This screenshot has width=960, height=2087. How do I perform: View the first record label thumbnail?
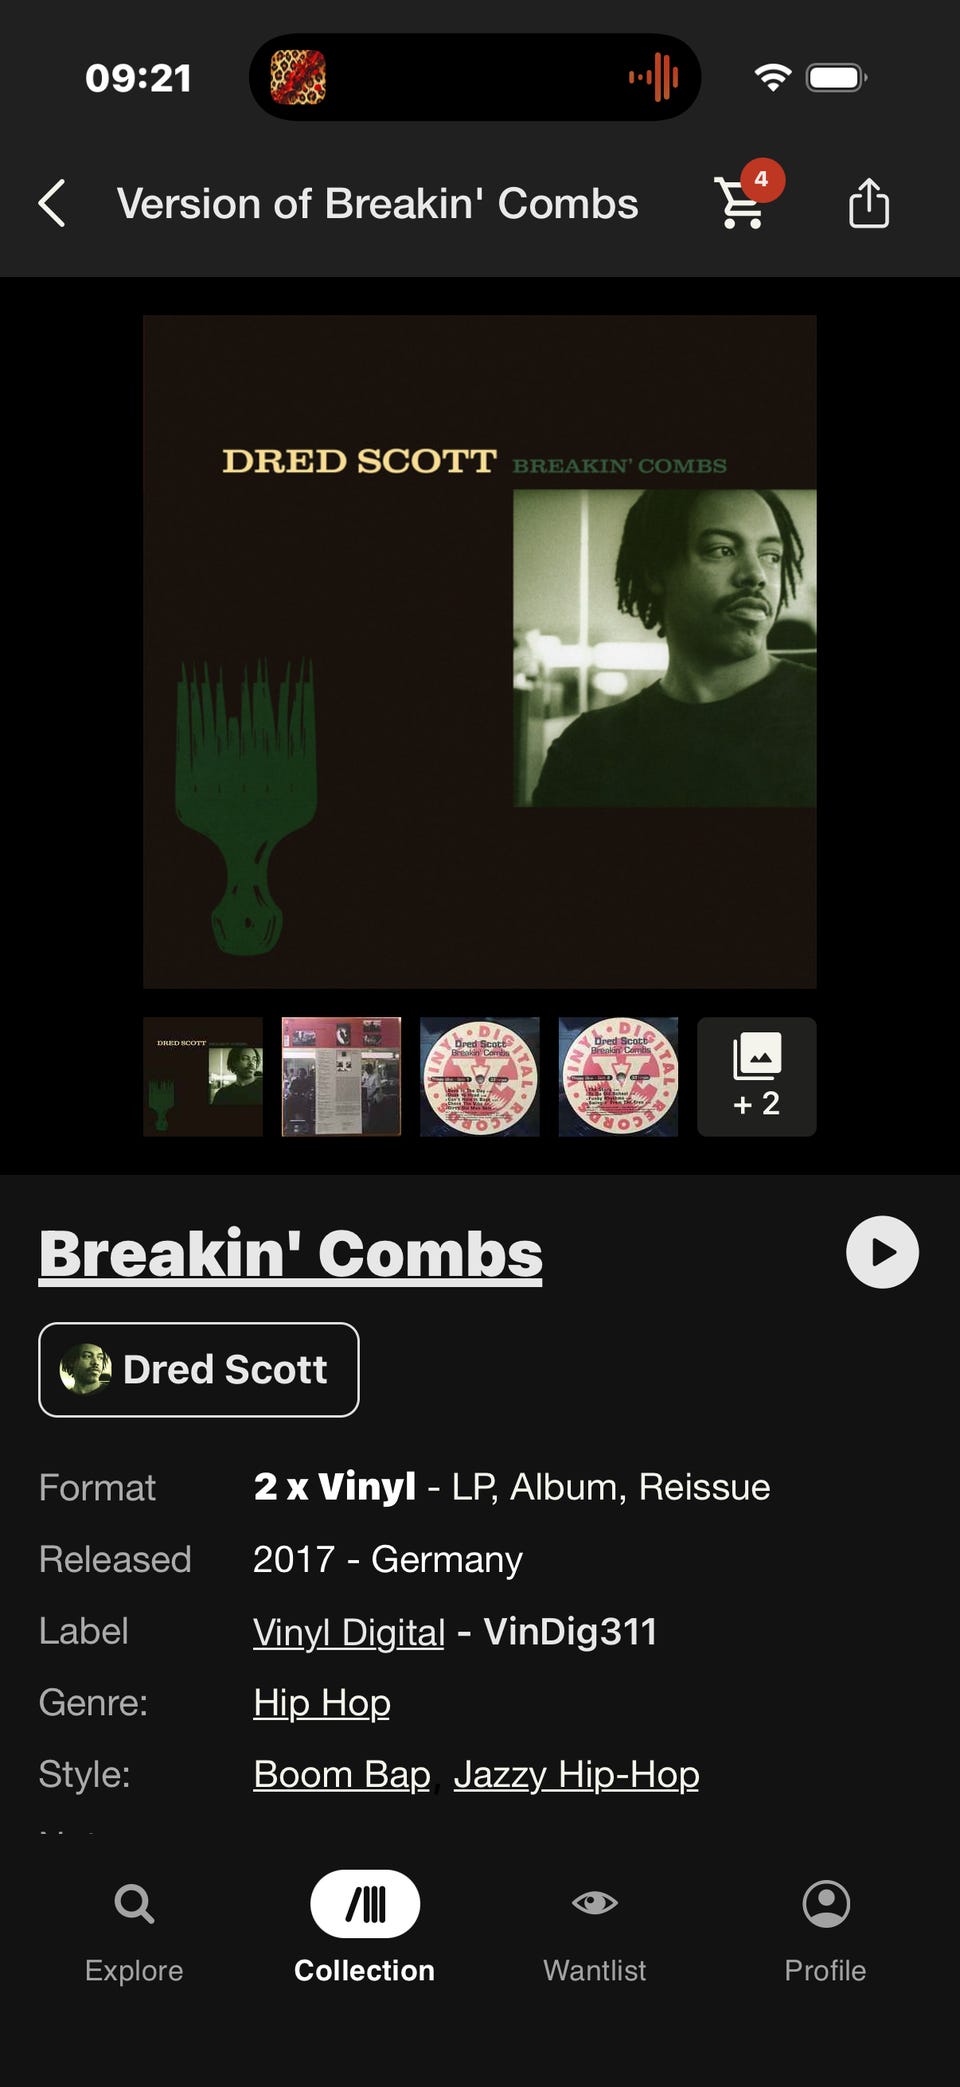point(480,1077)
